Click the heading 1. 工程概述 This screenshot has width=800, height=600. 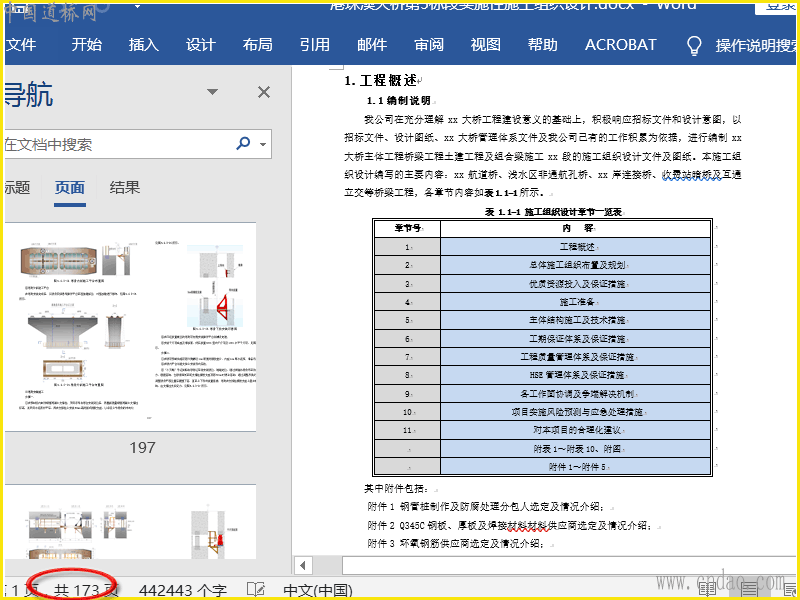381,81
